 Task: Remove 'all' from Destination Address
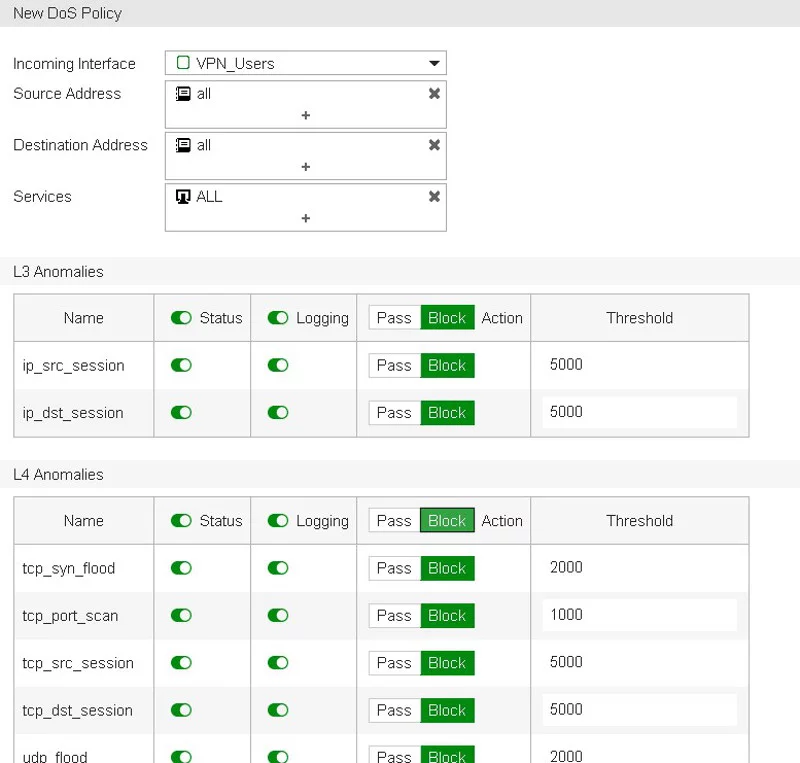[x=434, y=145]
